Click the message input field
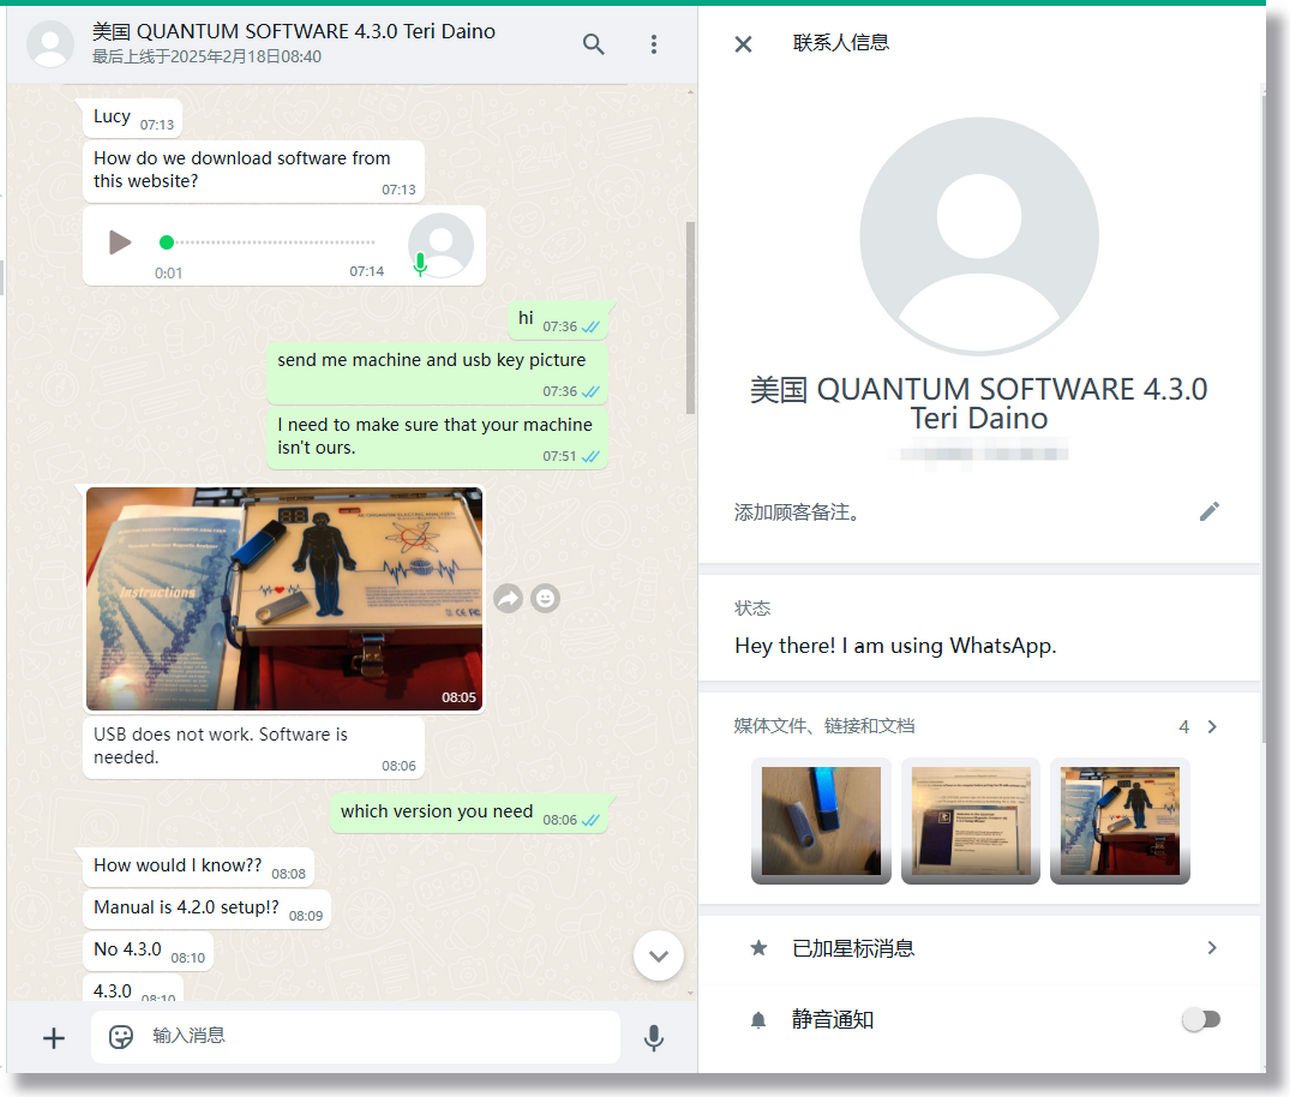 [x=356, y=1036]
